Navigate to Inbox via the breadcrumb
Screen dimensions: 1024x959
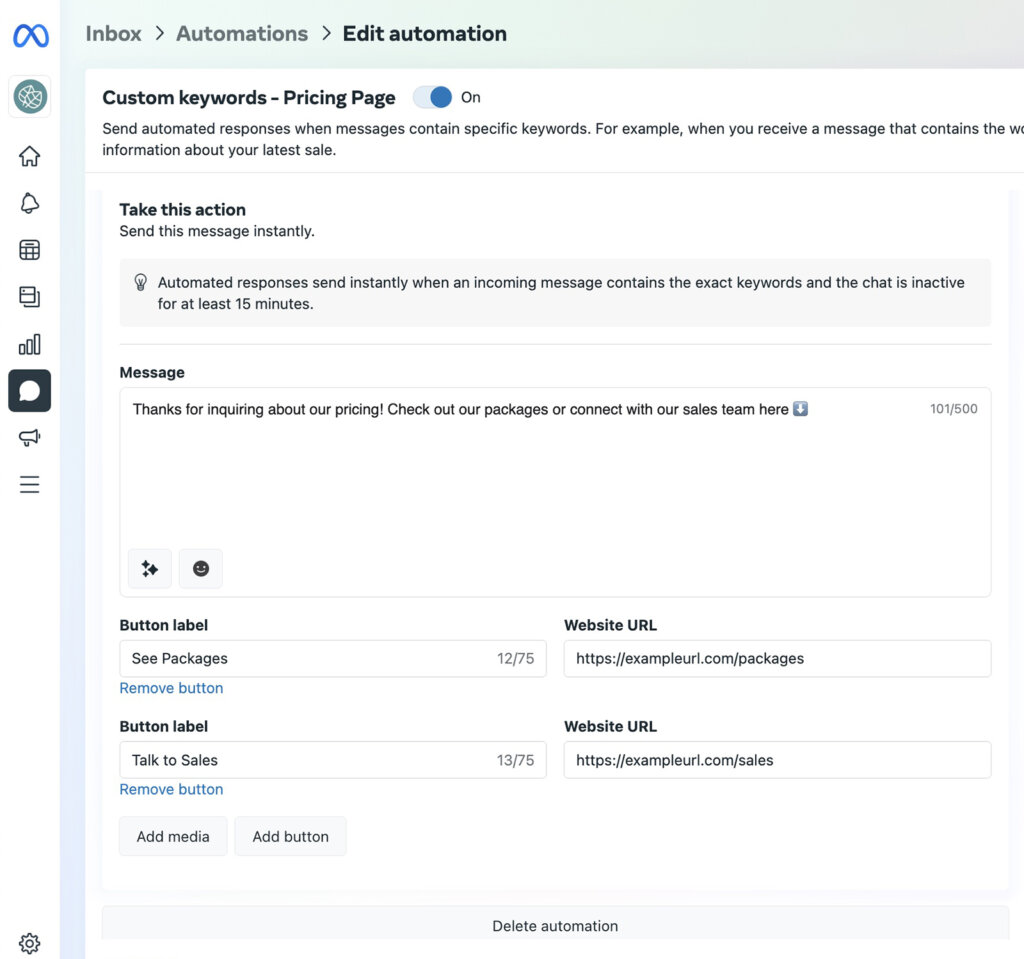tap(112, 33)
